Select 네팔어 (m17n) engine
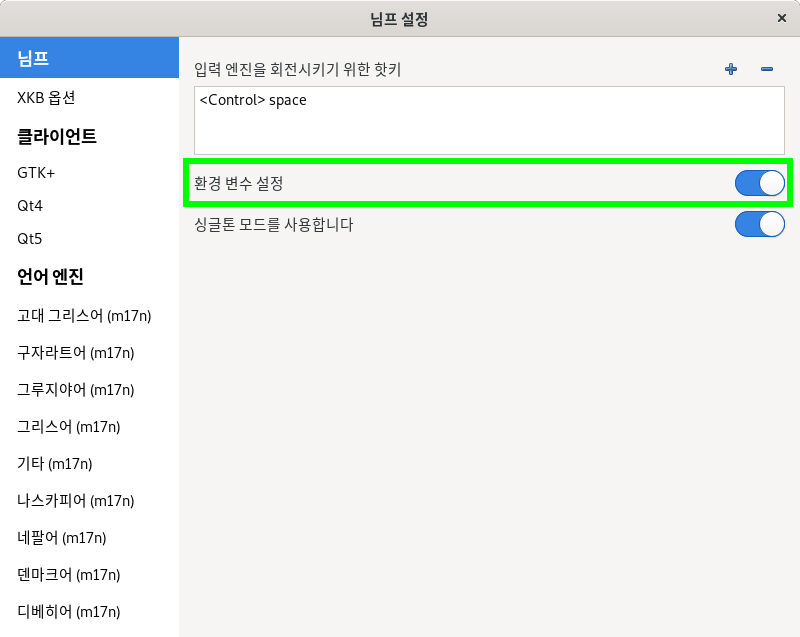Screen dimensions: 800x637 point(89,538)
